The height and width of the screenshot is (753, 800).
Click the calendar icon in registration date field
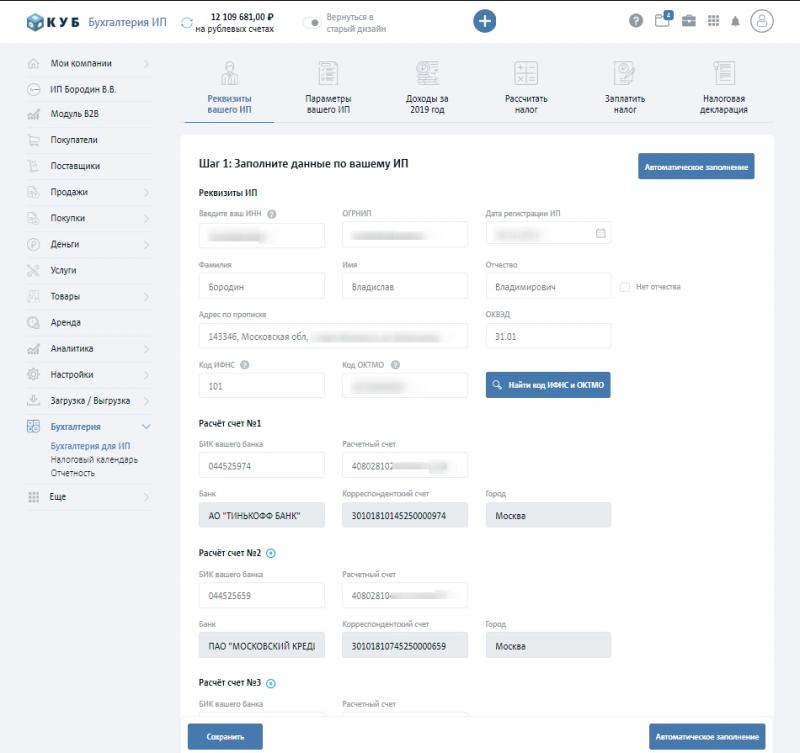[x=600, y=234]
